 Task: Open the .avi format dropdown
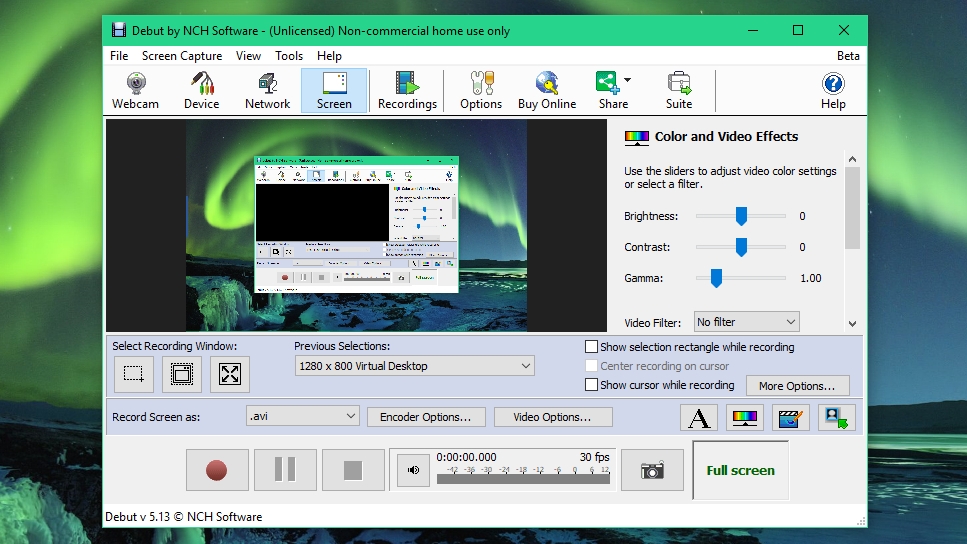coord(302,416)
